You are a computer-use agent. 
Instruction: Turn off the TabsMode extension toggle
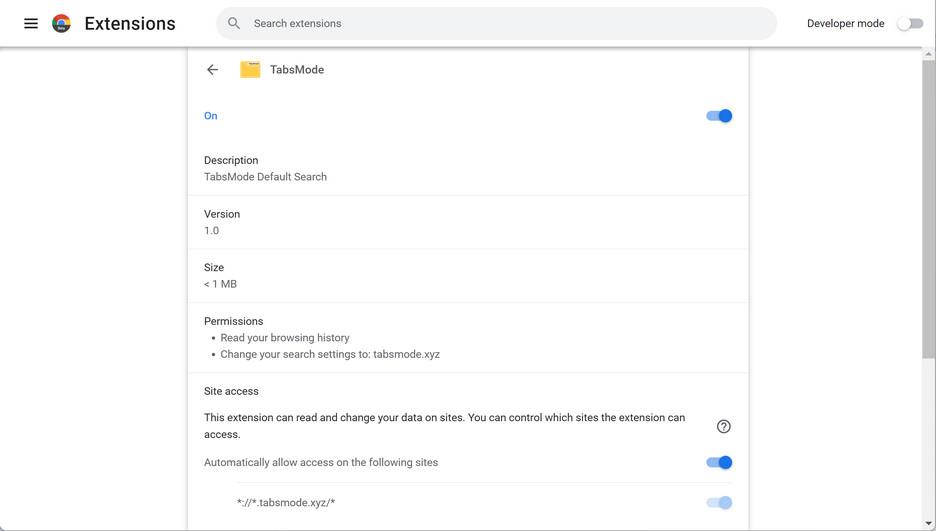tap(719, 116)
